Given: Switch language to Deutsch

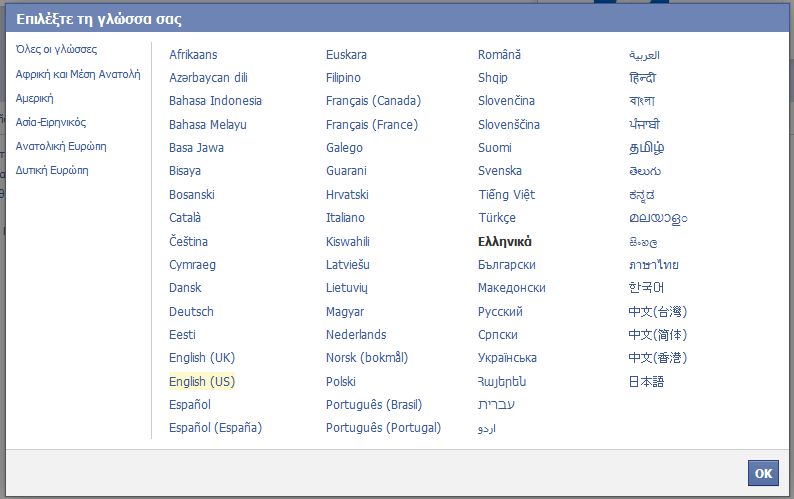Looking at the screenshot, I should point(191,312).
